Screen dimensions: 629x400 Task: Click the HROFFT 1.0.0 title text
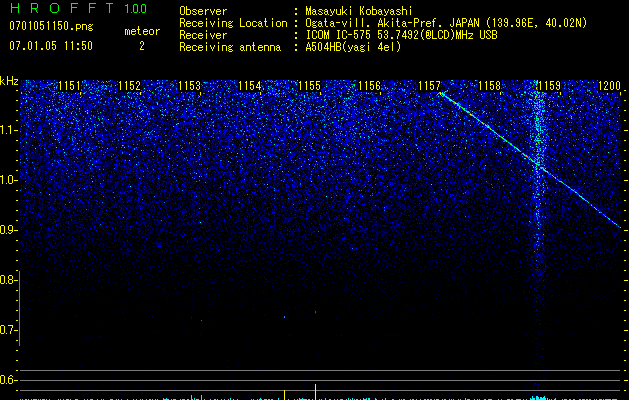[79, 8]
